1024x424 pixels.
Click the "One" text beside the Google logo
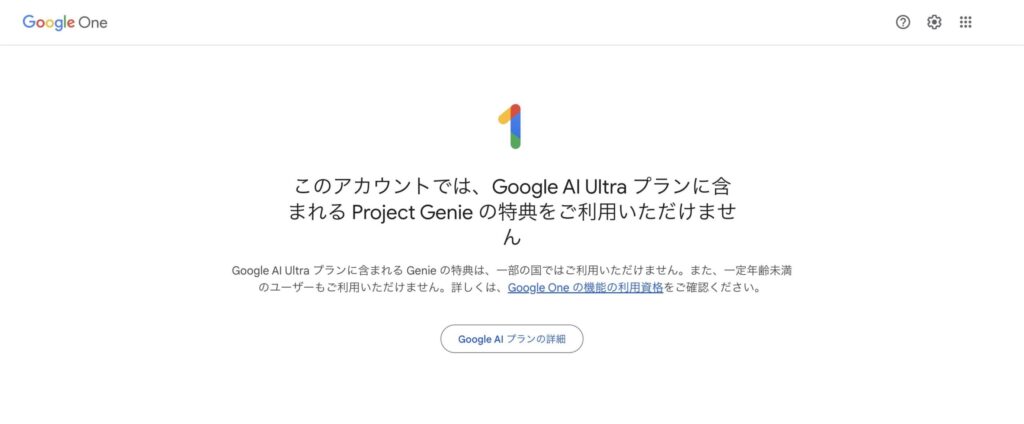pos(94,22)
